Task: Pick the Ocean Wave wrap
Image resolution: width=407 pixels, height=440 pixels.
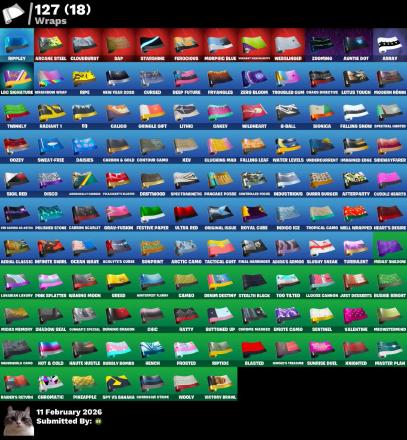Action: (85, 249)
